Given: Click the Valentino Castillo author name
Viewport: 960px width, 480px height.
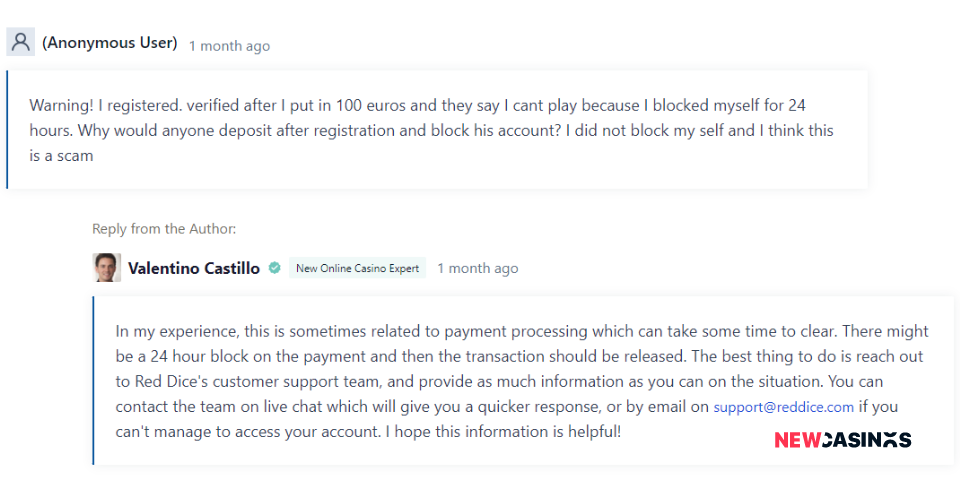Looking at the screenshot, I should (x=194, y=268).
